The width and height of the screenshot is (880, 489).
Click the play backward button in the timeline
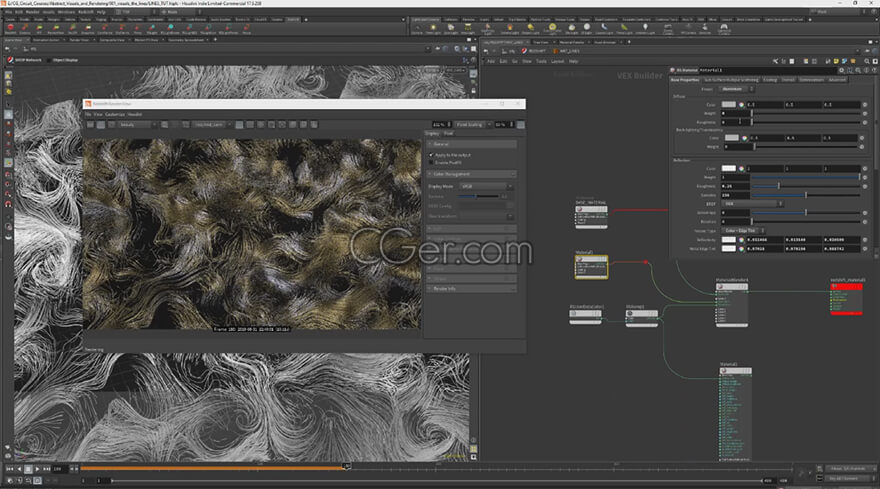coord(19,469)
